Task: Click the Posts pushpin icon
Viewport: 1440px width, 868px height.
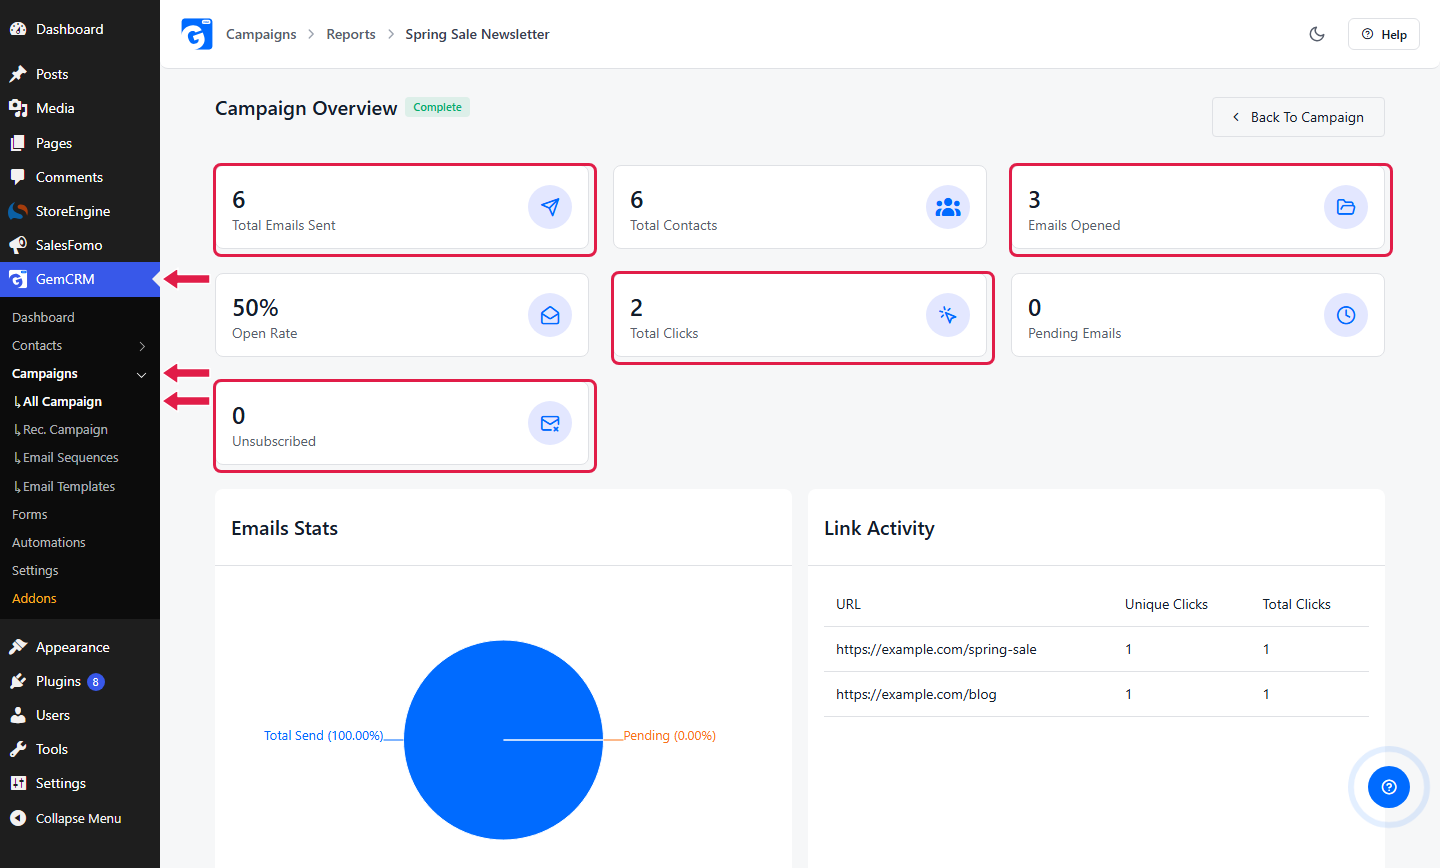Action: point(18,74)
